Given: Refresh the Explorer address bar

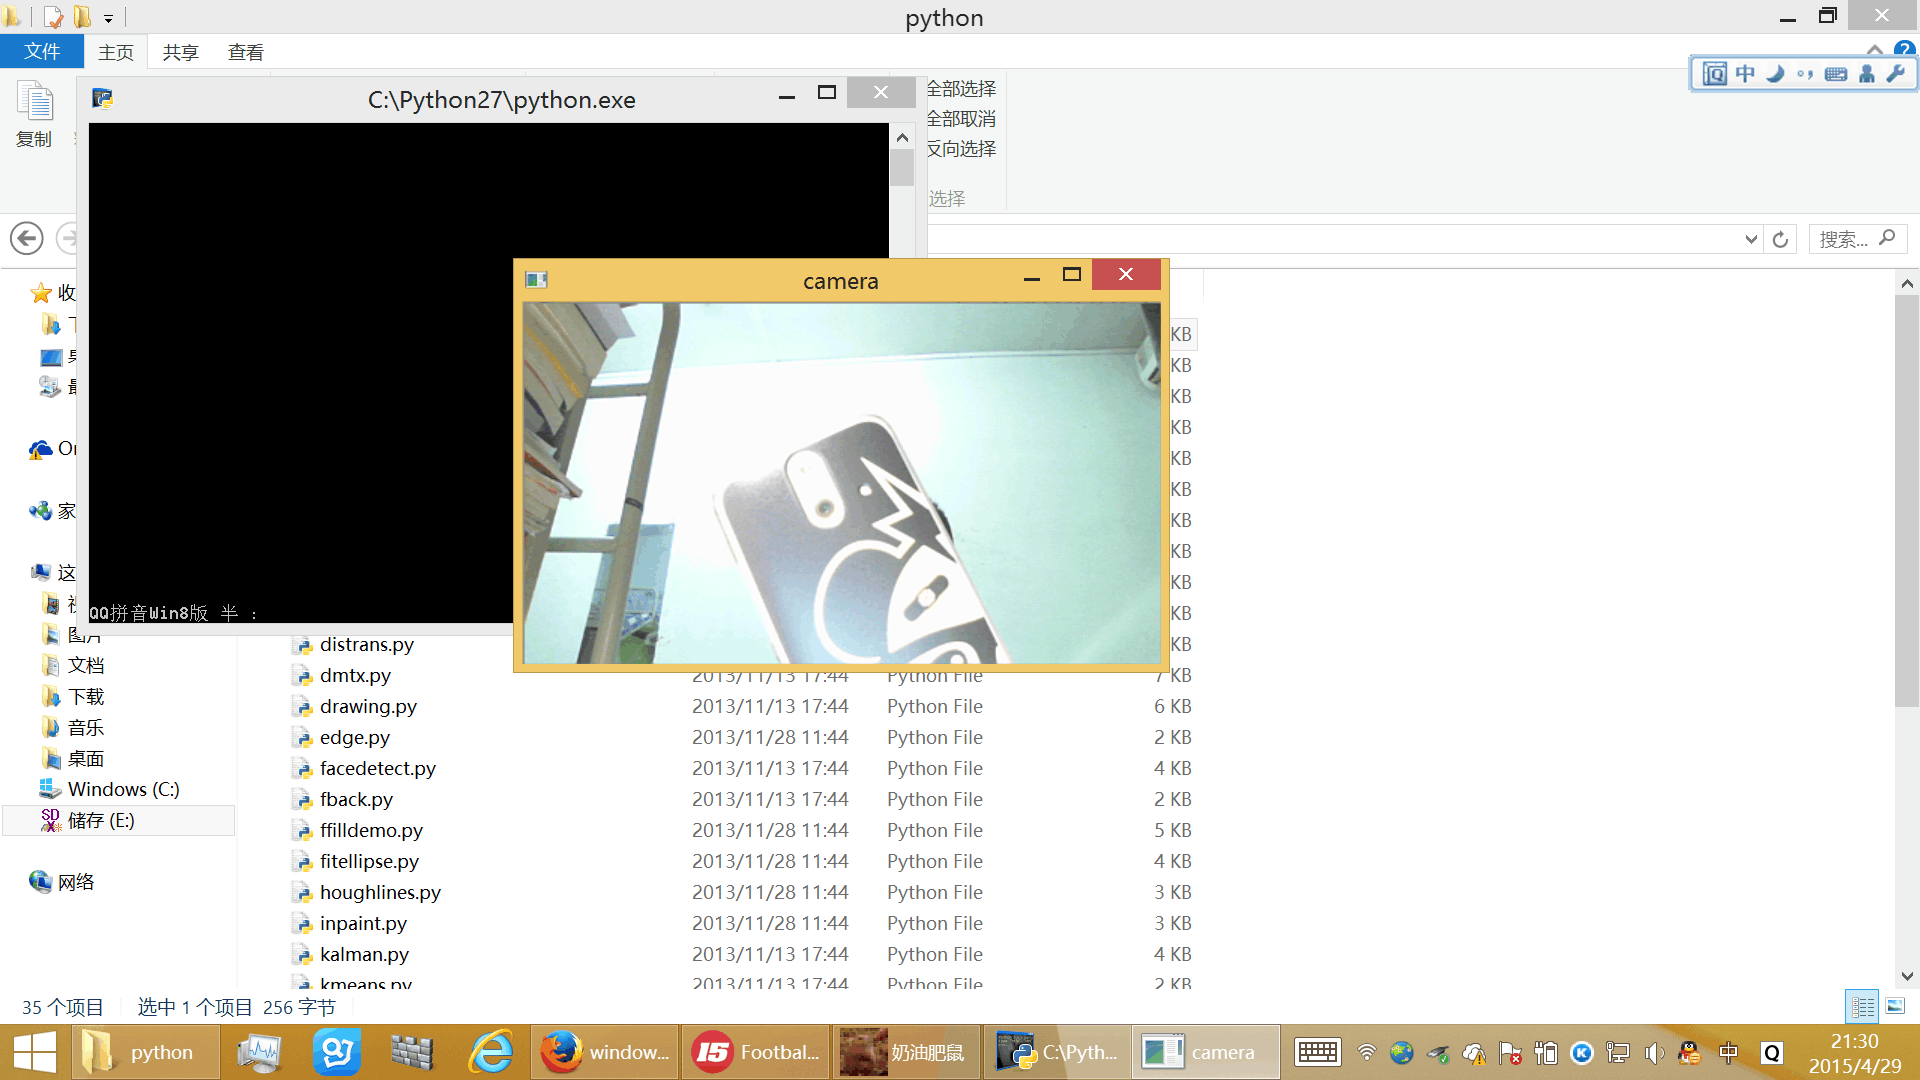Looking at the screenshot, I should point(1780,240).
